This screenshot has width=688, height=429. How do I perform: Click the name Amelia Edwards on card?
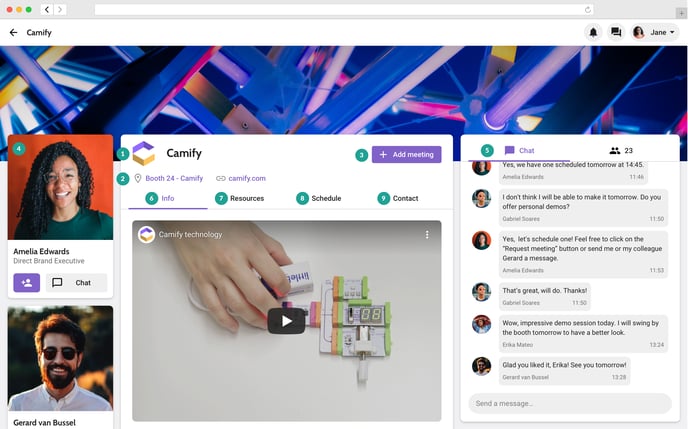41,251
